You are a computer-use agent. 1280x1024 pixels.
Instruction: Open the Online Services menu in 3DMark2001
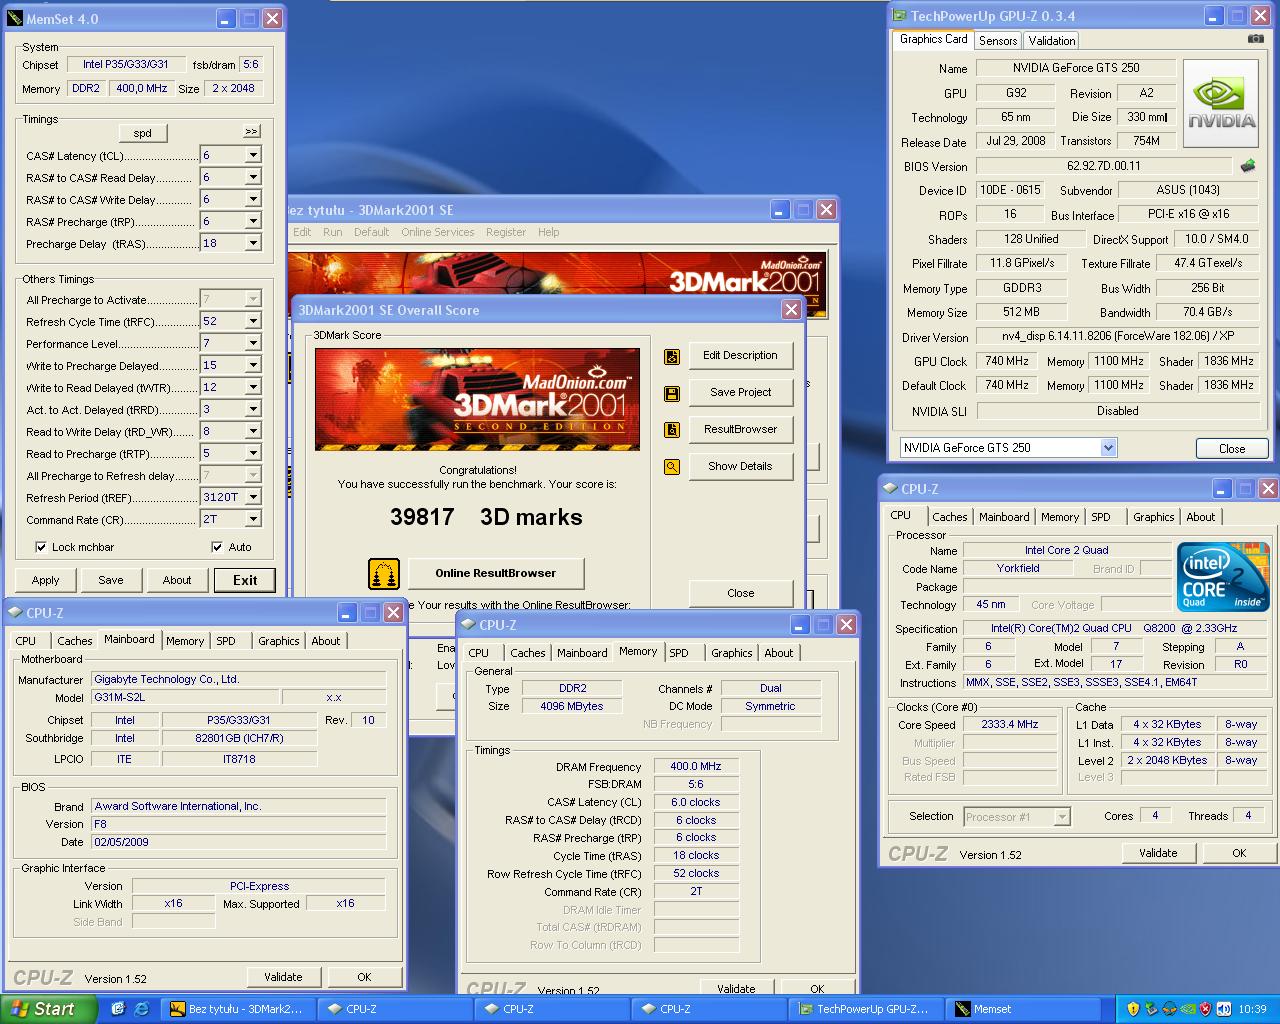pyautogui.click(x=438, y=232)
